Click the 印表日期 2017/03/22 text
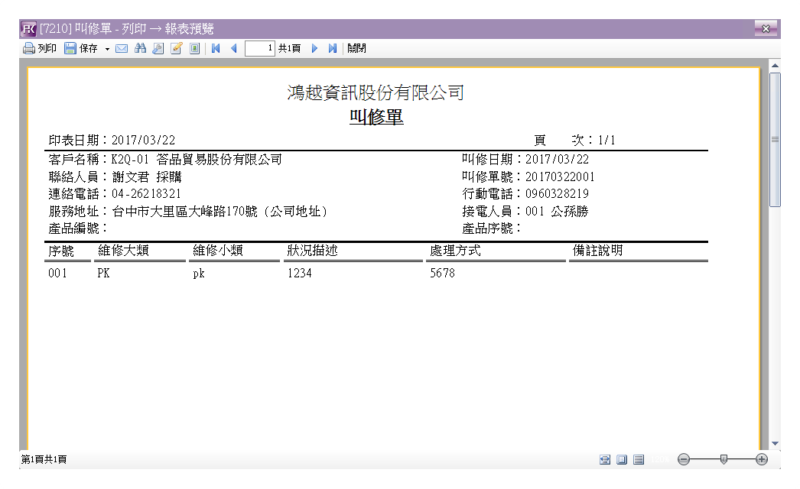This screenshot has height=489, width=800. [112, 140]
